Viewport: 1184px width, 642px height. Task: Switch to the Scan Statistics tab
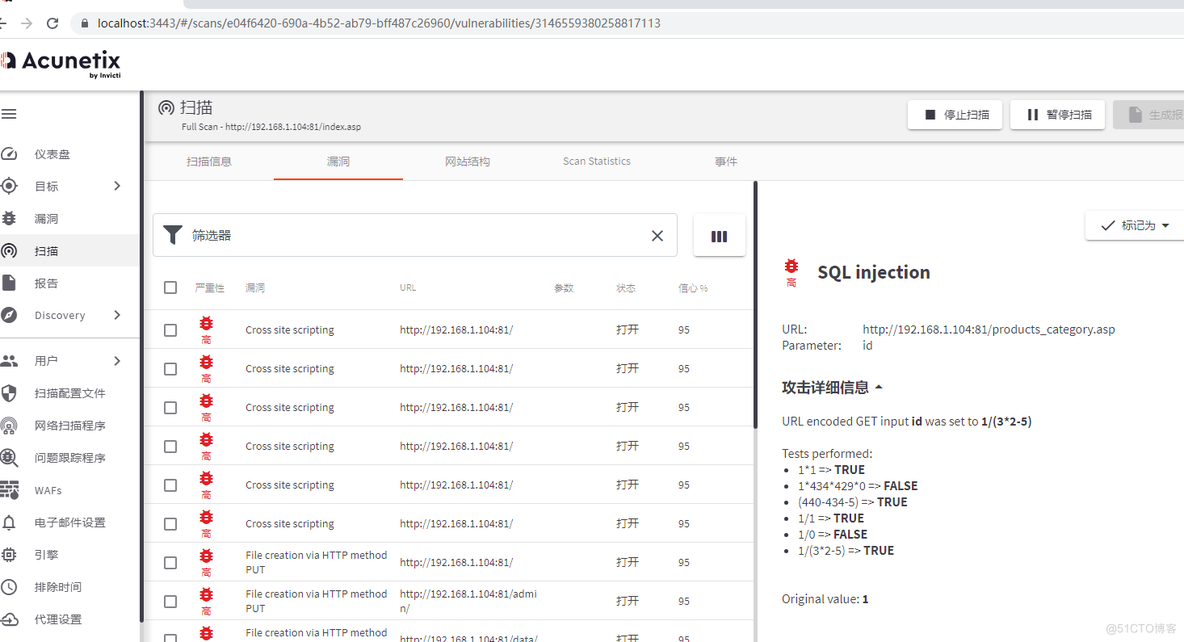[596, 161]
